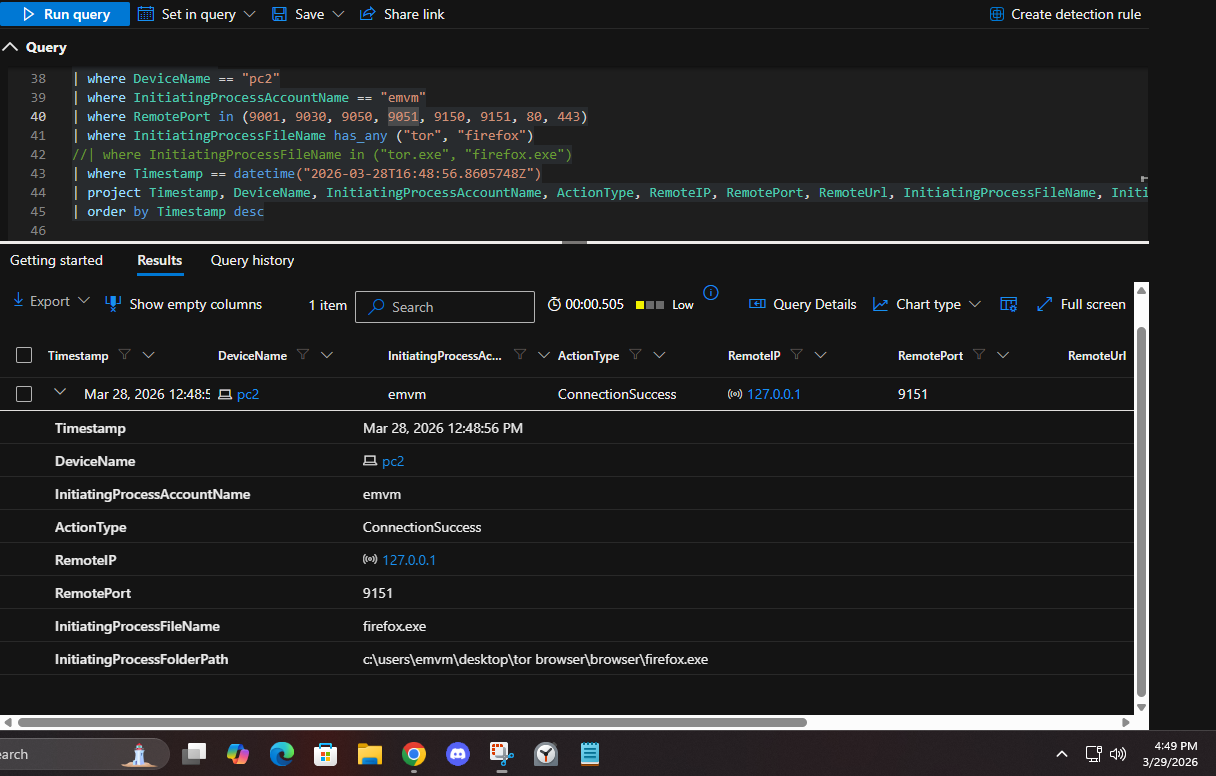Expand the Export dropdown
1216x776 pixels.
(51, 301)
